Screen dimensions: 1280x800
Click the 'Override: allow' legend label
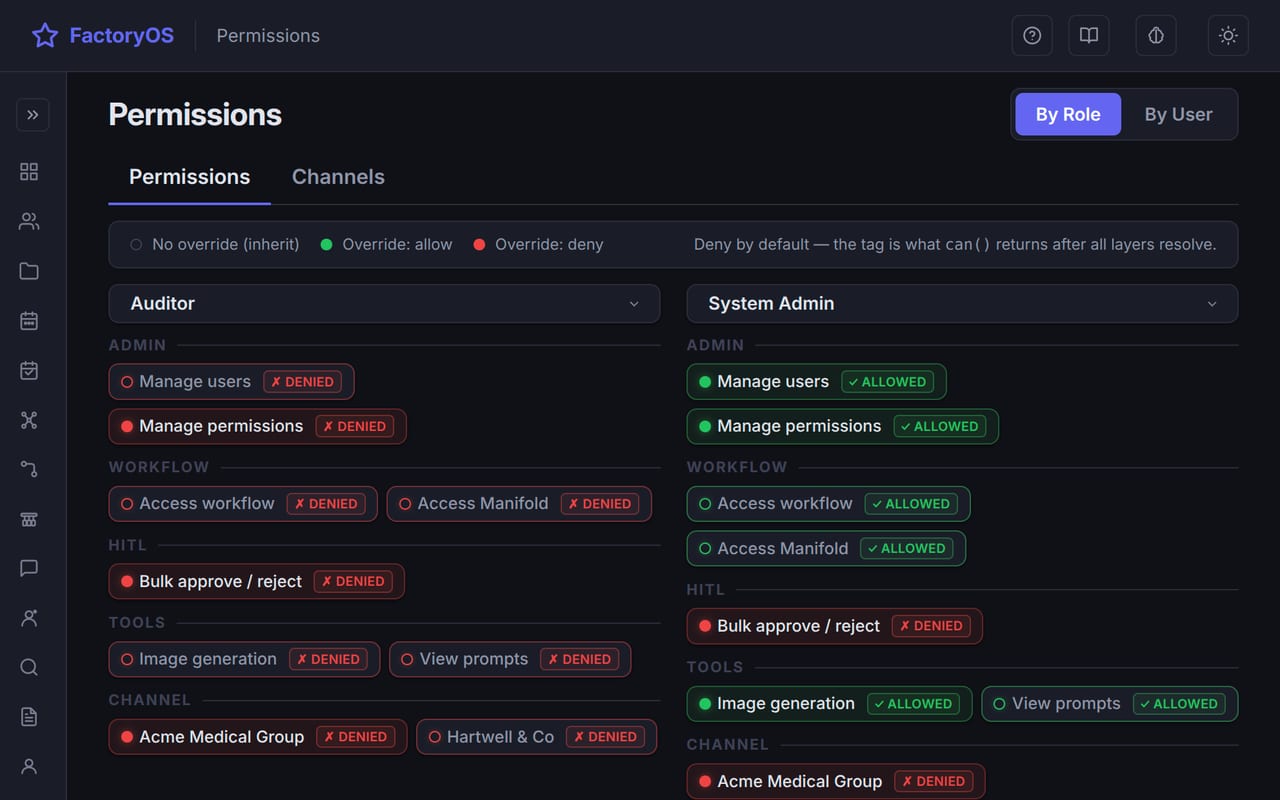pos(397,245)
